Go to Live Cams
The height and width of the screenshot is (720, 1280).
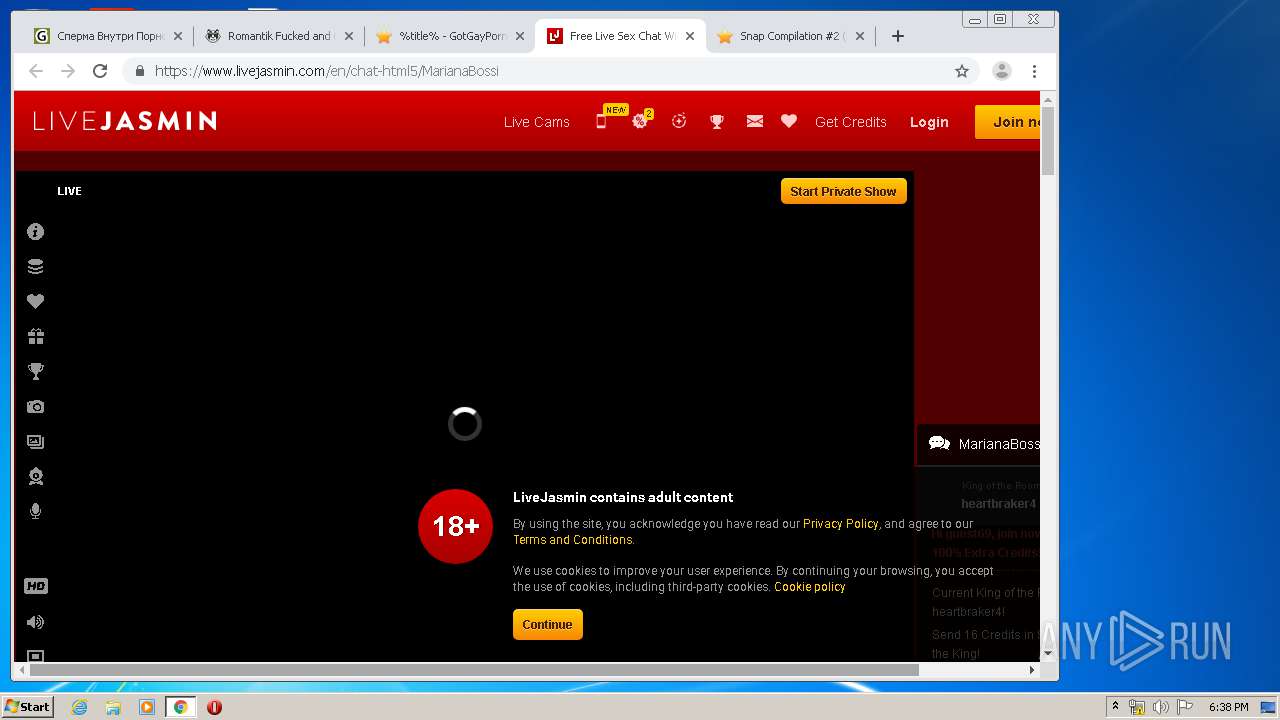[x=537, y=122]
